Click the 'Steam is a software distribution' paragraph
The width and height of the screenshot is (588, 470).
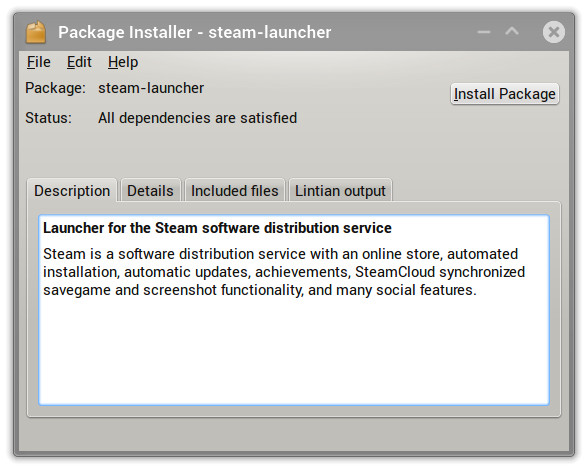pos(284,272)
